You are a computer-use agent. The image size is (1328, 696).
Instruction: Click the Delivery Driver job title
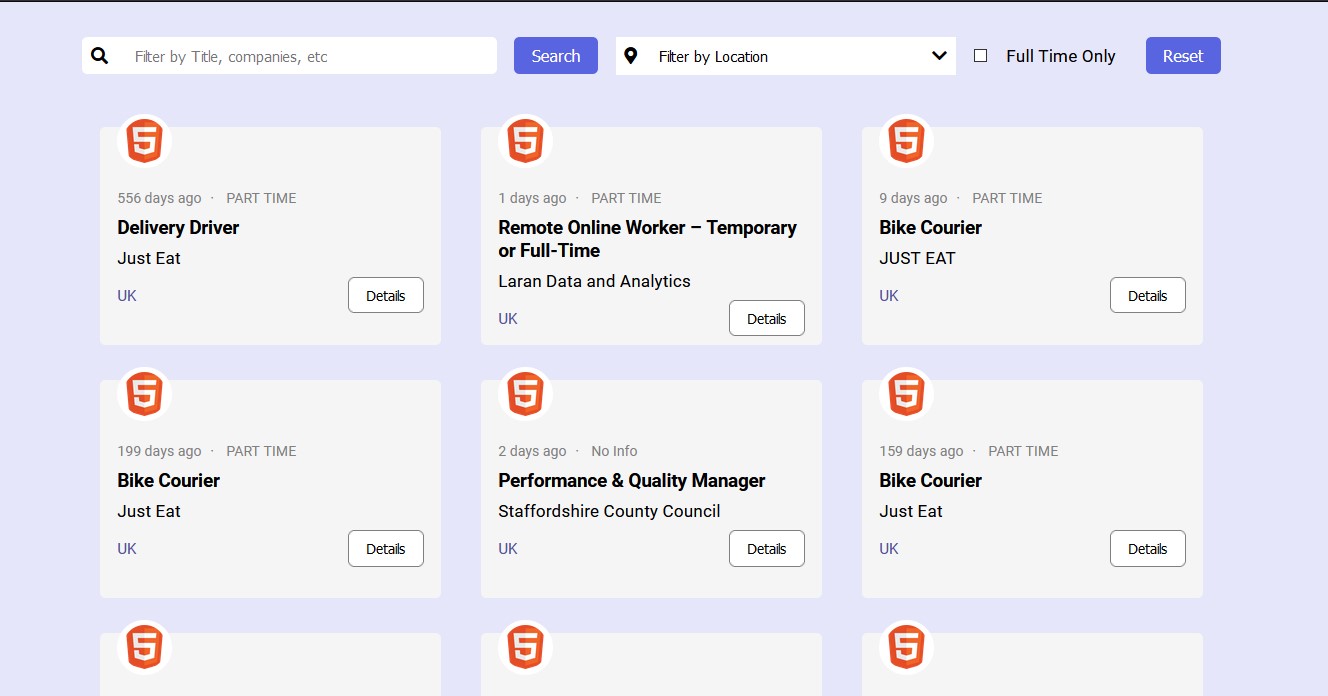click(178, 228)
